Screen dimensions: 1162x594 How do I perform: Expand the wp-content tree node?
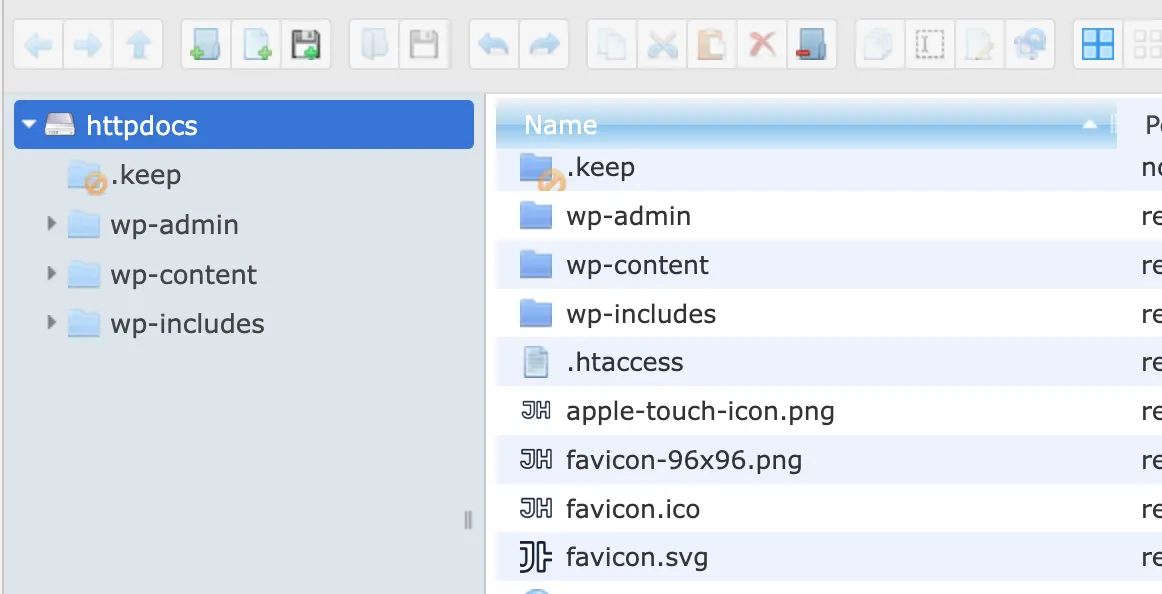click(x=52, y=274)
